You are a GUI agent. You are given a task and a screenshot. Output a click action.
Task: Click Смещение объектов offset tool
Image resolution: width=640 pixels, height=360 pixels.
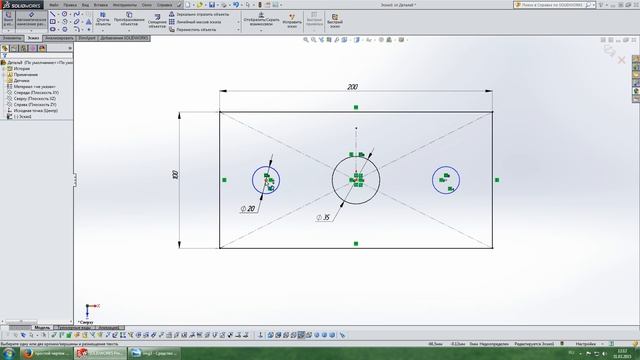pos(157,22)
